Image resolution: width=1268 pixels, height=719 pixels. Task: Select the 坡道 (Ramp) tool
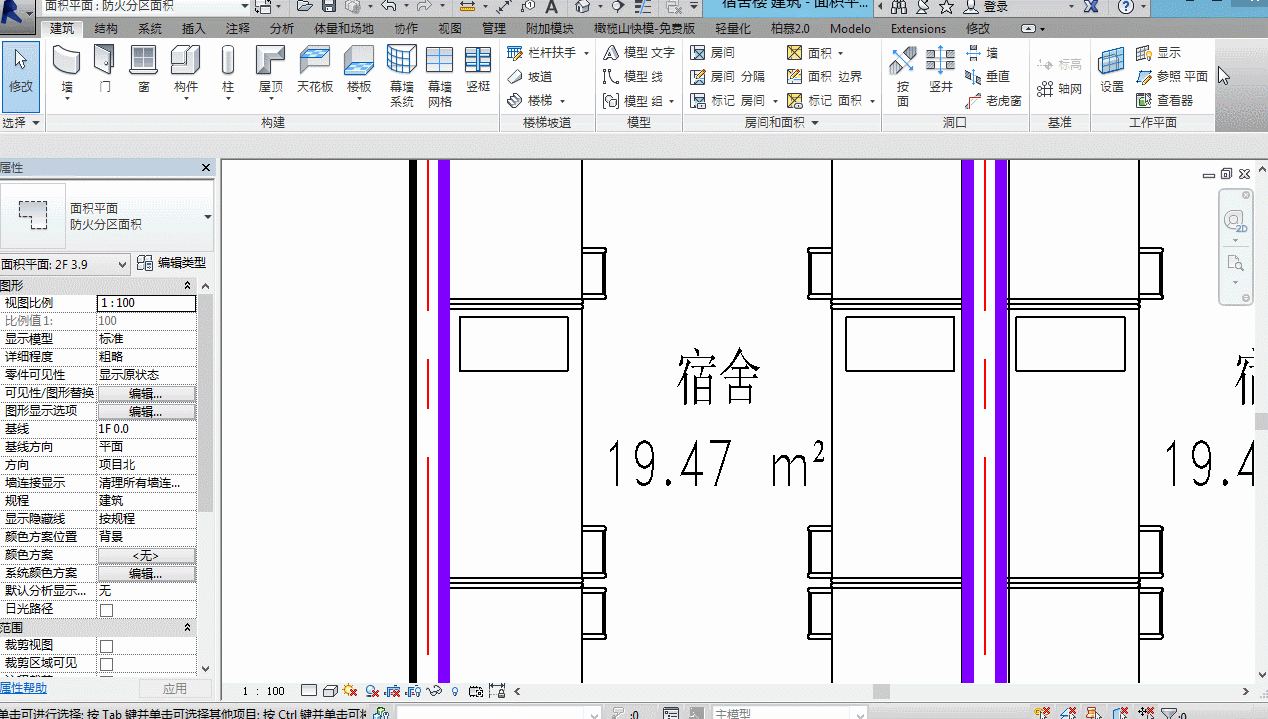pos(529,76)
